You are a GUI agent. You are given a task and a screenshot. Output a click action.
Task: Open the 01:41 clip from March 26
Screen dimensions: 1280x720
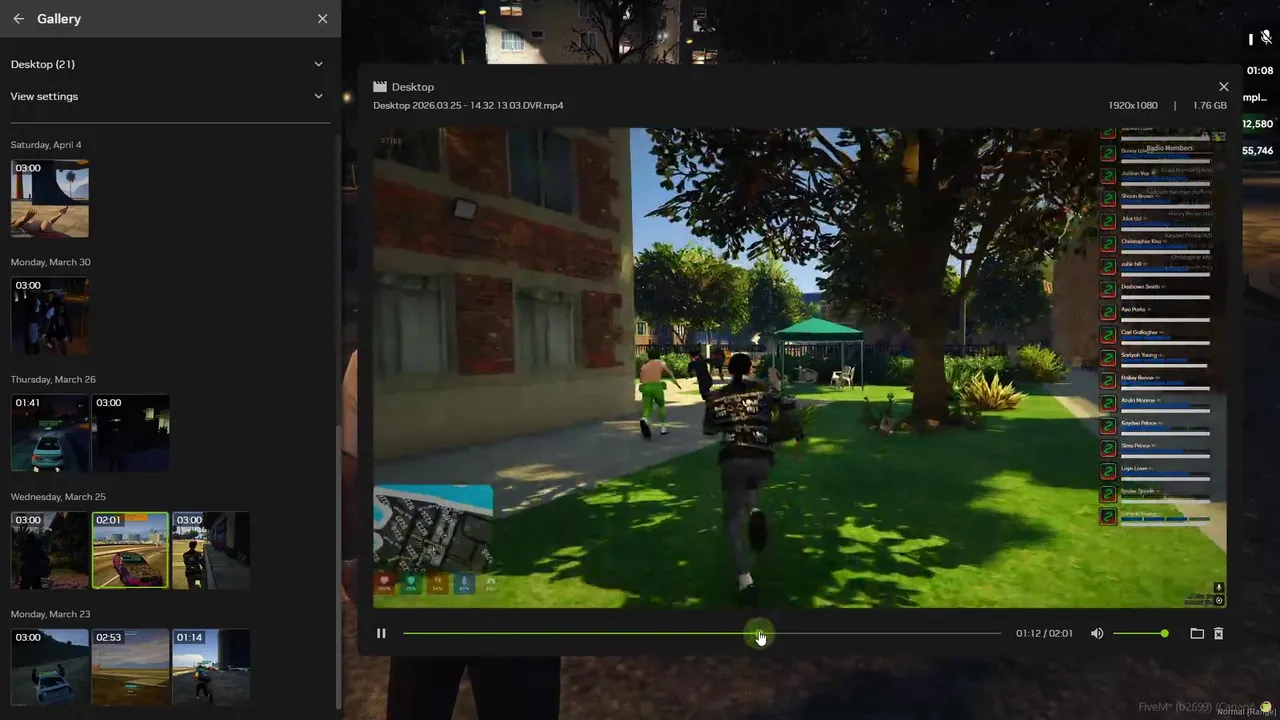pyautogui.click(x=50, y=433)
